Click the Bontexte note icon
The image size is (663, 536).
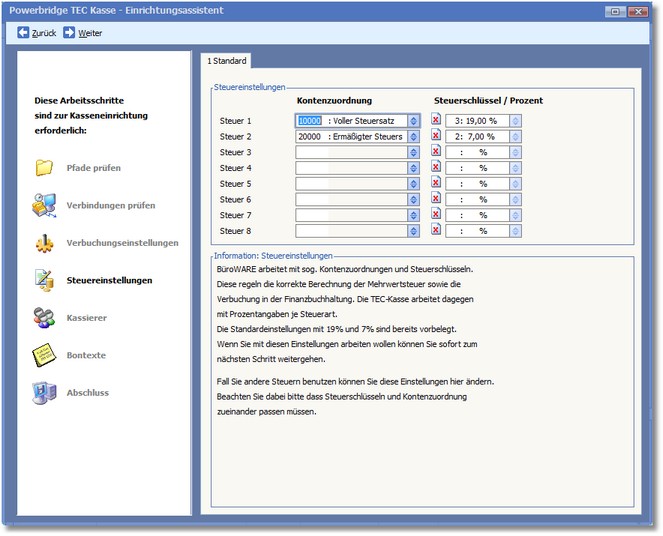44,355
